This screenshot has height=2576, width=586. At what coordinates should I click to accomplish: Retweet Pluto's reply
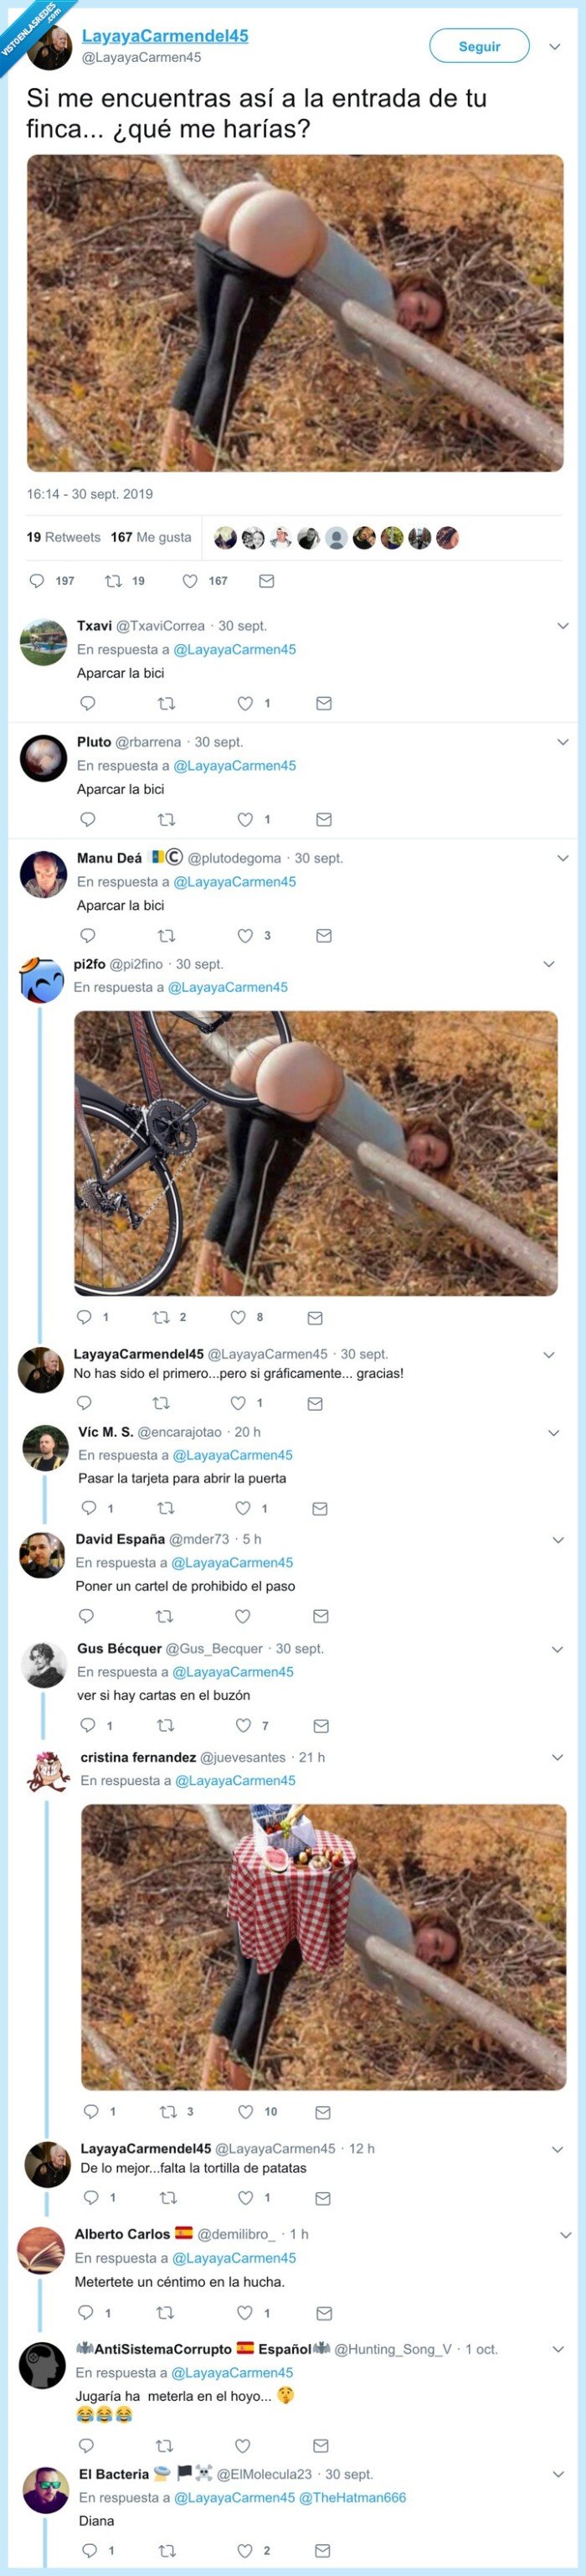(167, 820)
